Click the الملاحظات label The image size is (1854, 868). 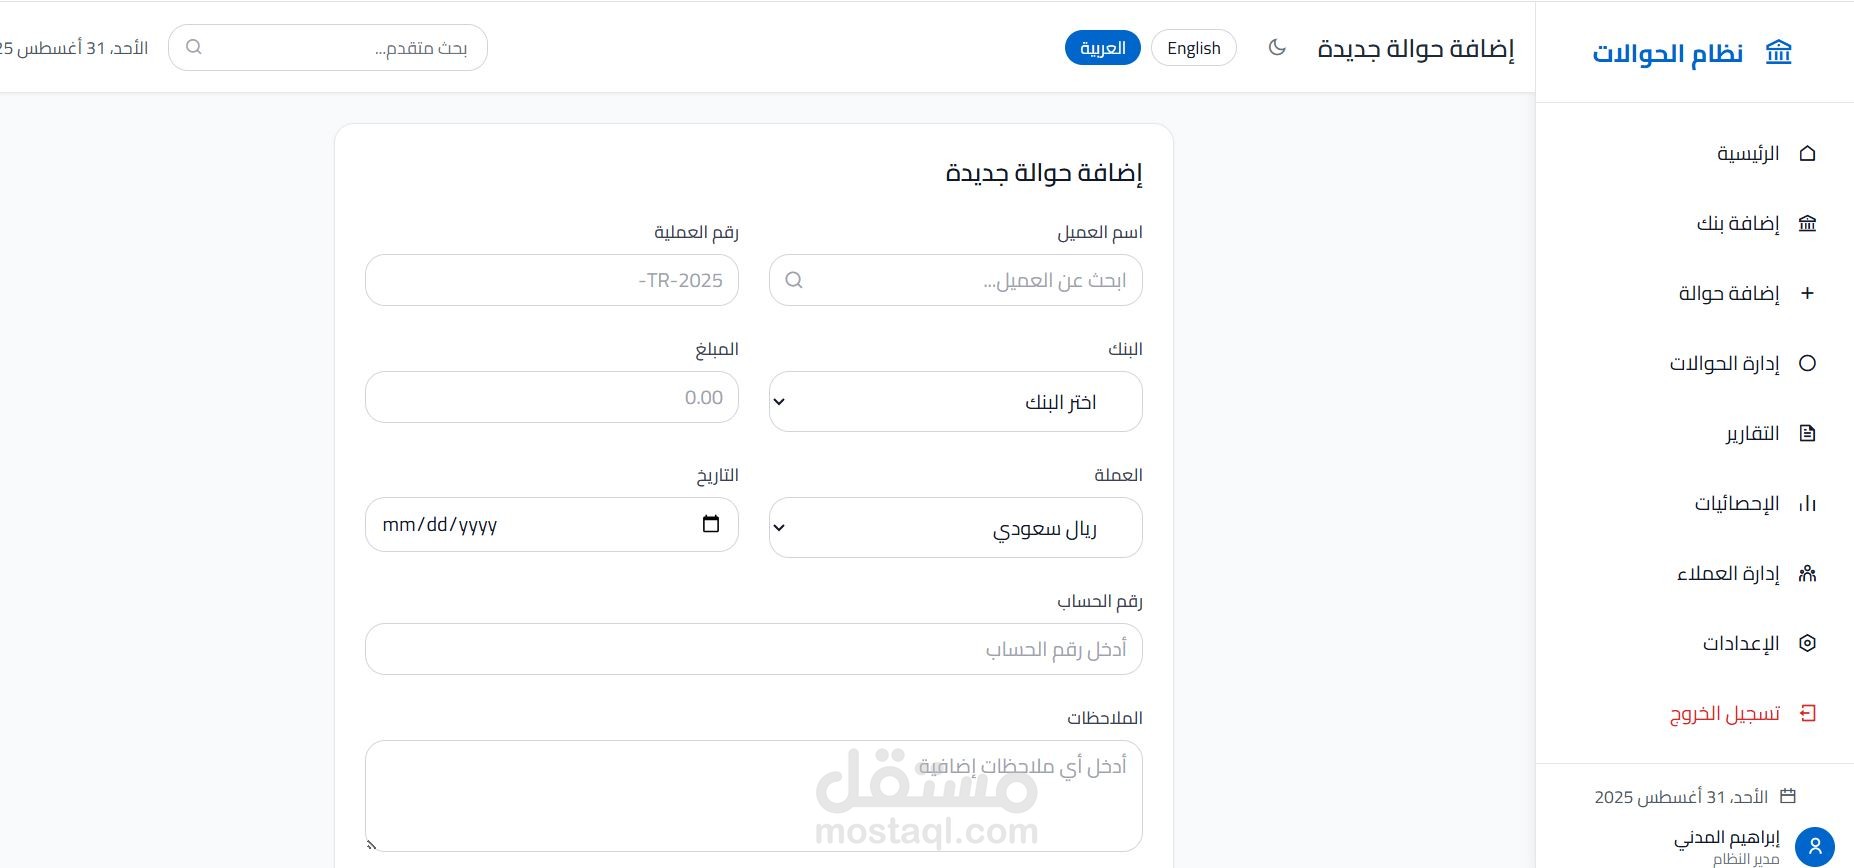click(x=1104, y=718)
